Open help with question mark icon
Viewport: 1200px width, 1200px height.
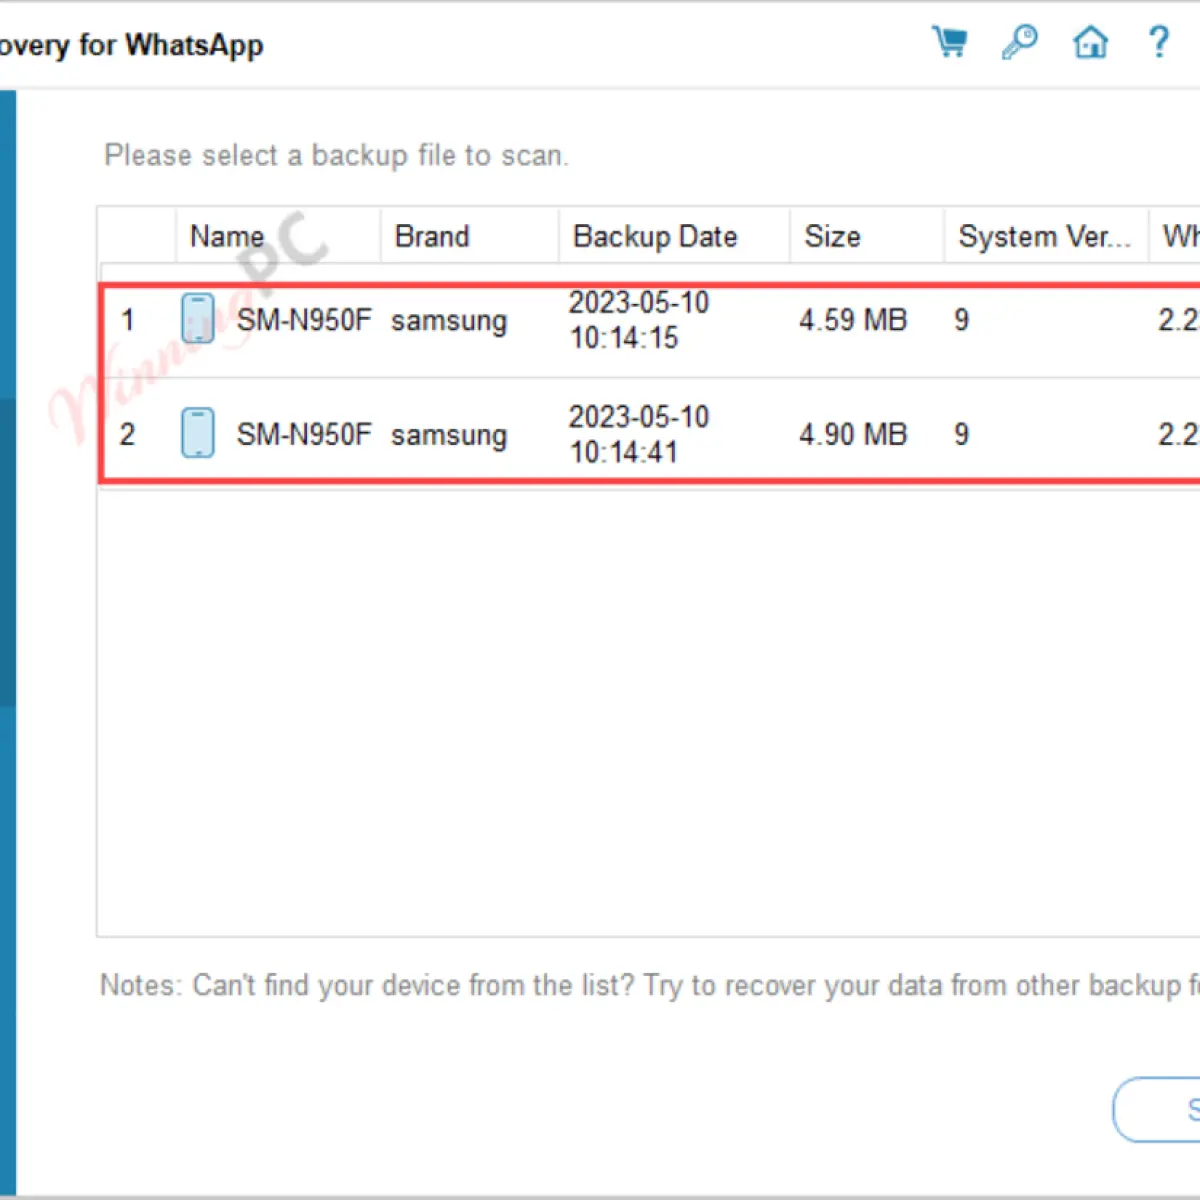[x=1158, y=42]
